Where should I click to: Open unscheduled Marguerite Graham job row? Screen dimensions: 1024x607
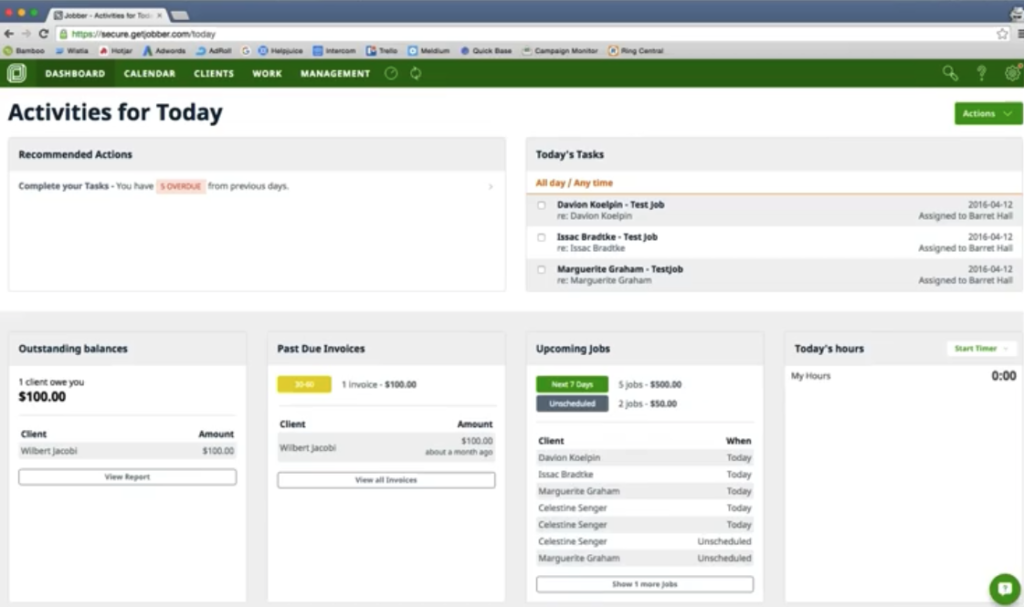[645, 558]
